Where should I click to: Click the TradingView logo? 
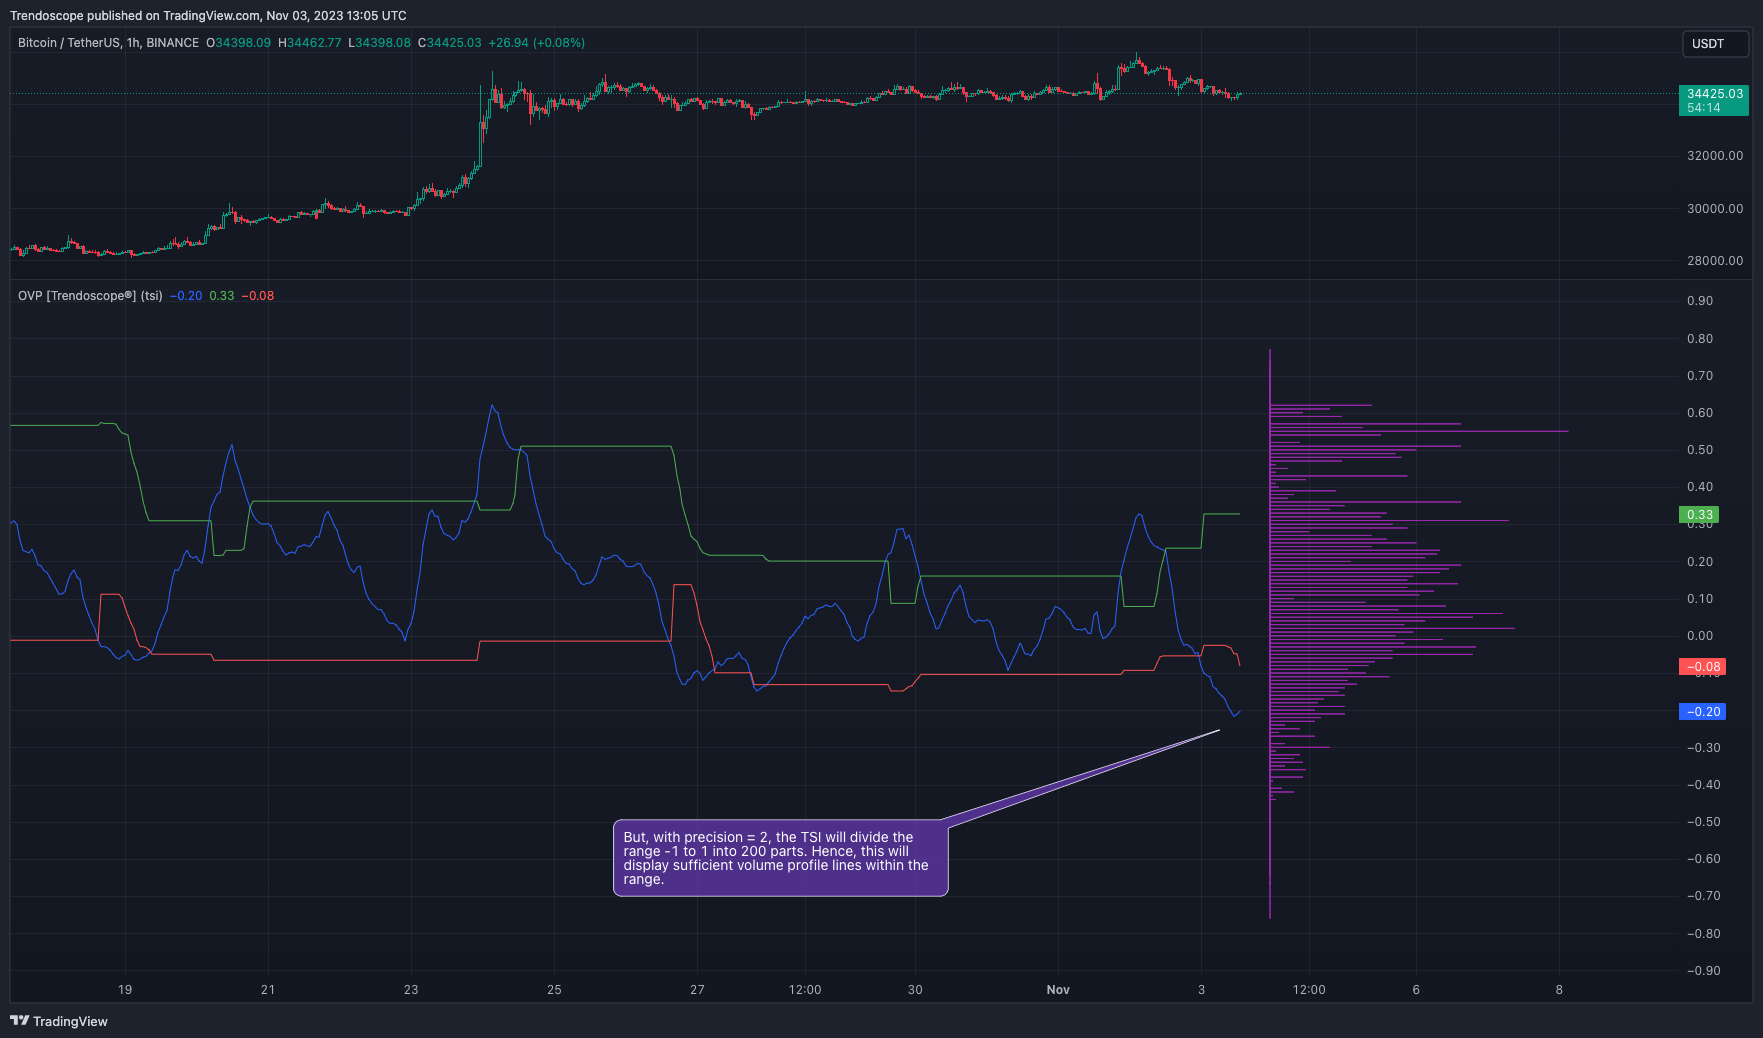click(x=59, y=1021)
